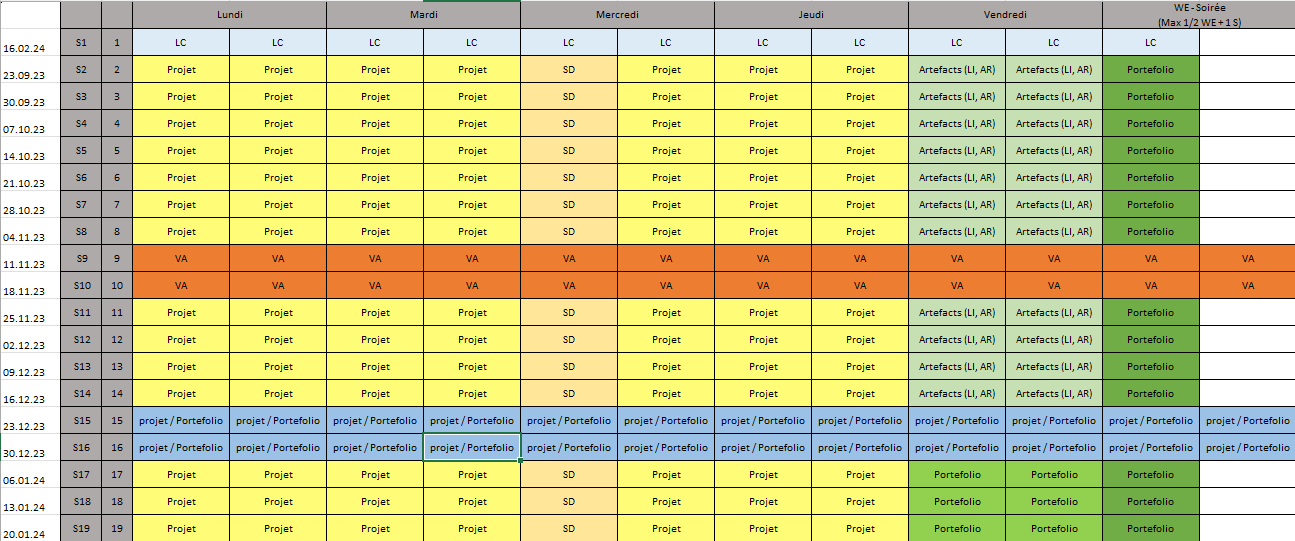This screenshot has width=1295, height=541.
Task: Click the Jeudi column header
Action: (x=811, y=15)
